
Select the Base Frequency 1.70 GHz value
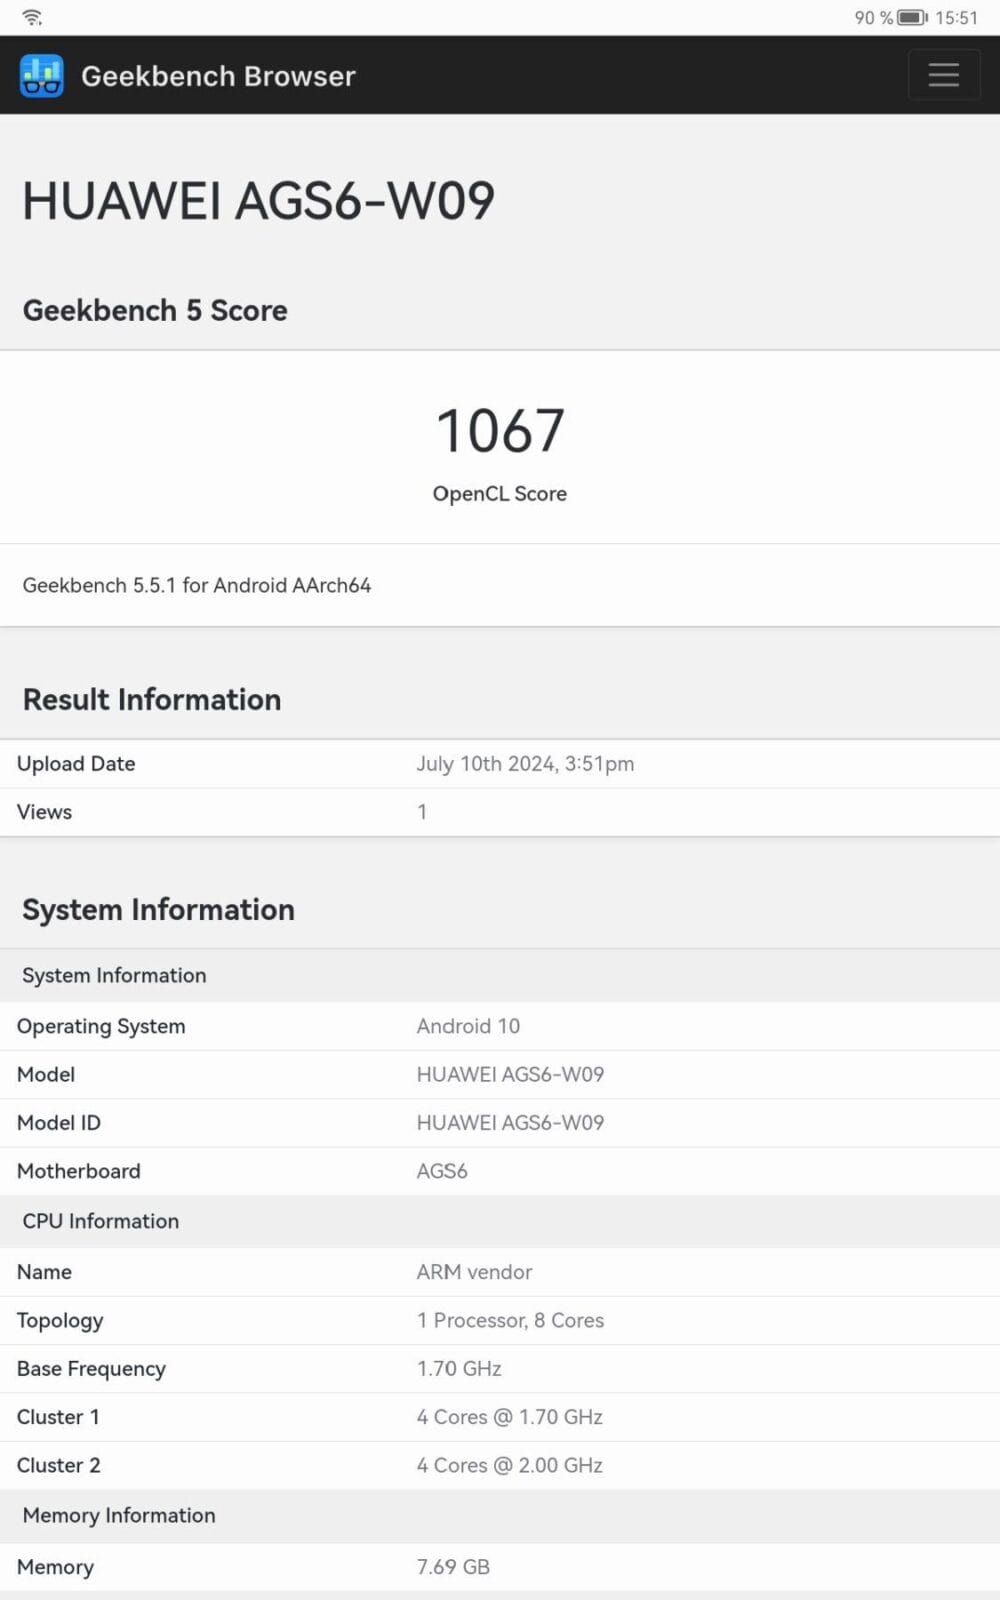459,1369
